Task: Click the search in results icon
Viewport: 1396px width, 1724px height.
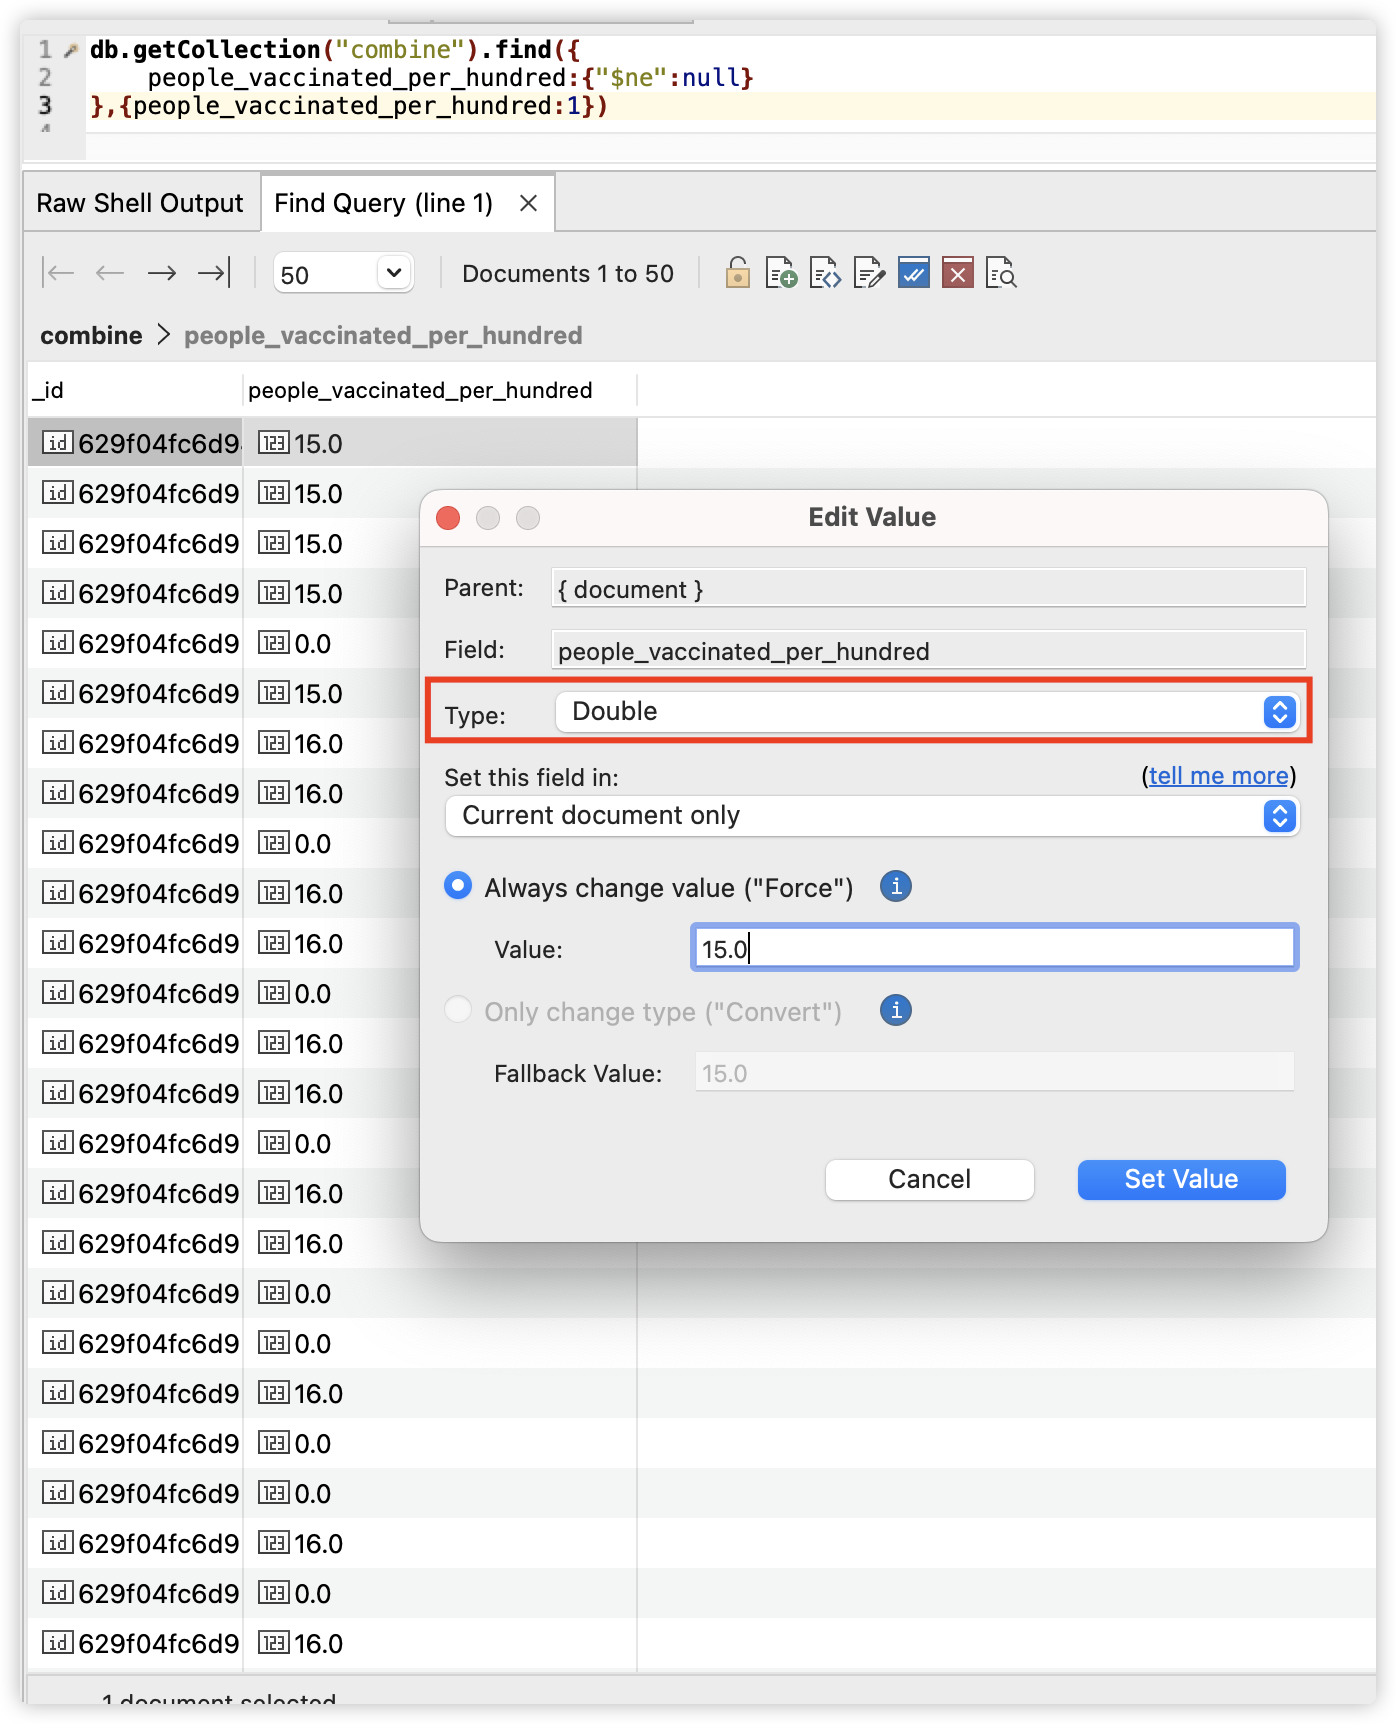Action: [1001, 273]
